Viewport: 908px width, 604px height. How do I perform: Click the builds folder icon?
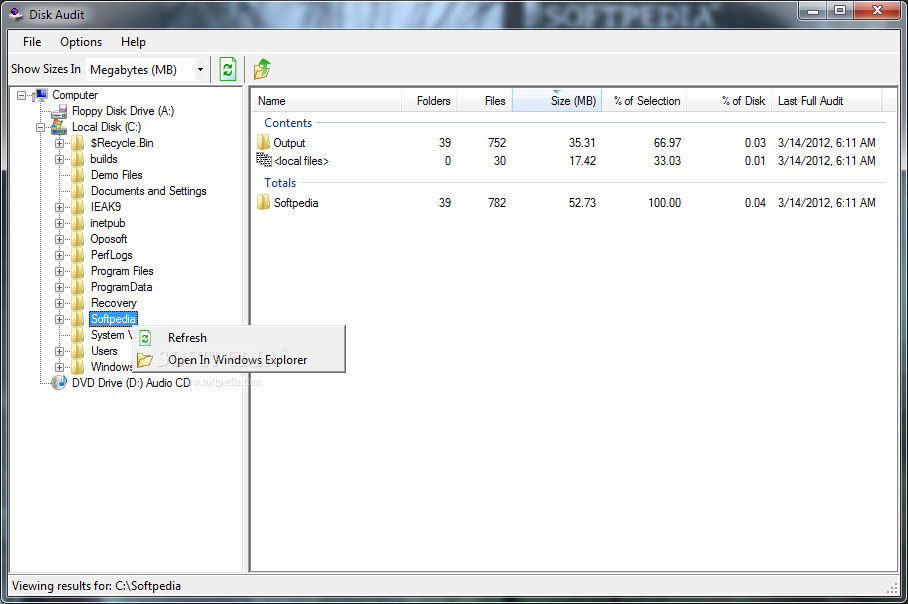coord(78,159)
